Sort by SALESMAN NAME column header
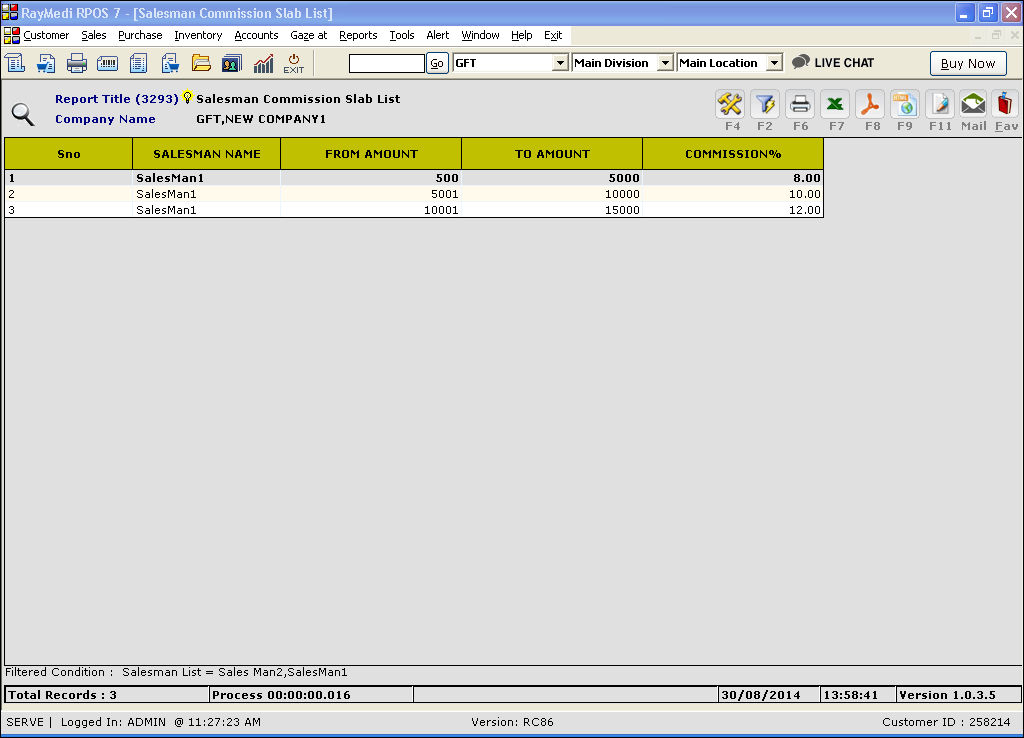 click(206, 154)
